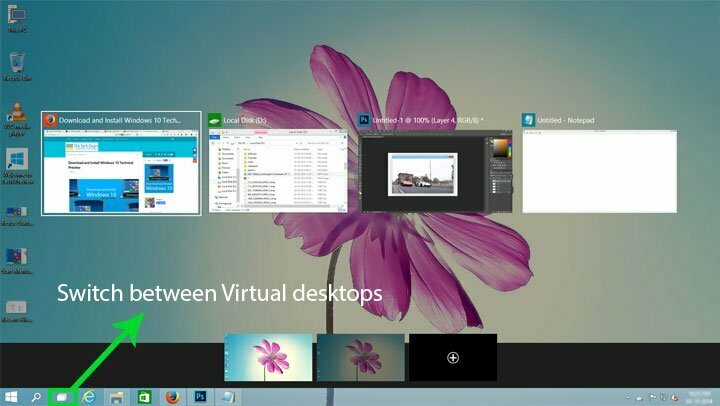Select the Local Disk (D:) window thumbnail
720x406 pixels.
pyautogui.click(x=278, y=164)
